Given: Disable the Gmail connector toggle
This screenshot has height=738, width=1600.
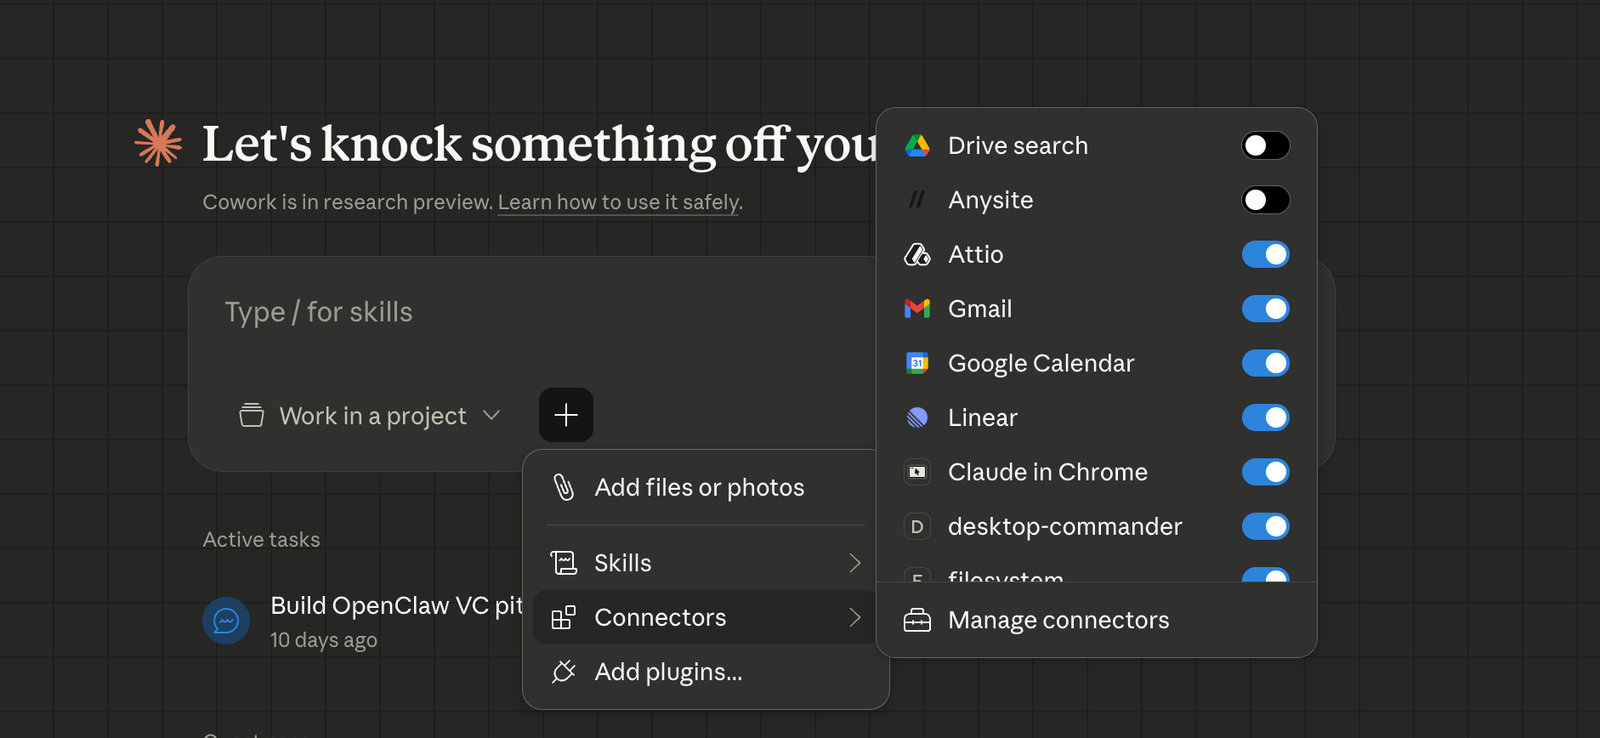Looking at the screenshot, I should coord(1265,309).
